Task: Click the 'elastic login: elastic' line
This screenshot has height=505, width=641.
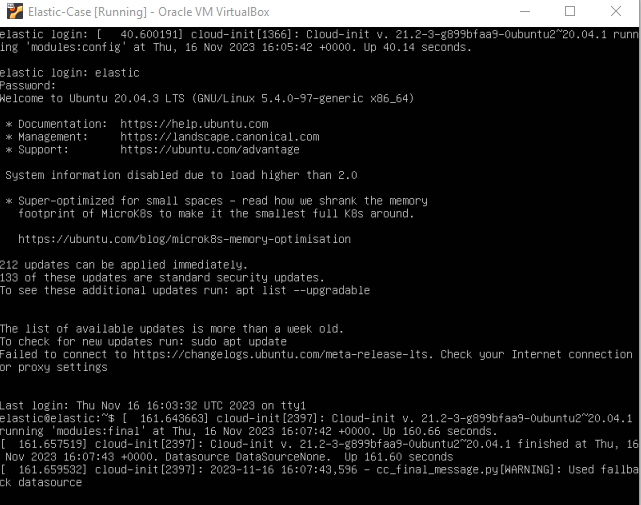Action: click(70, 73)
